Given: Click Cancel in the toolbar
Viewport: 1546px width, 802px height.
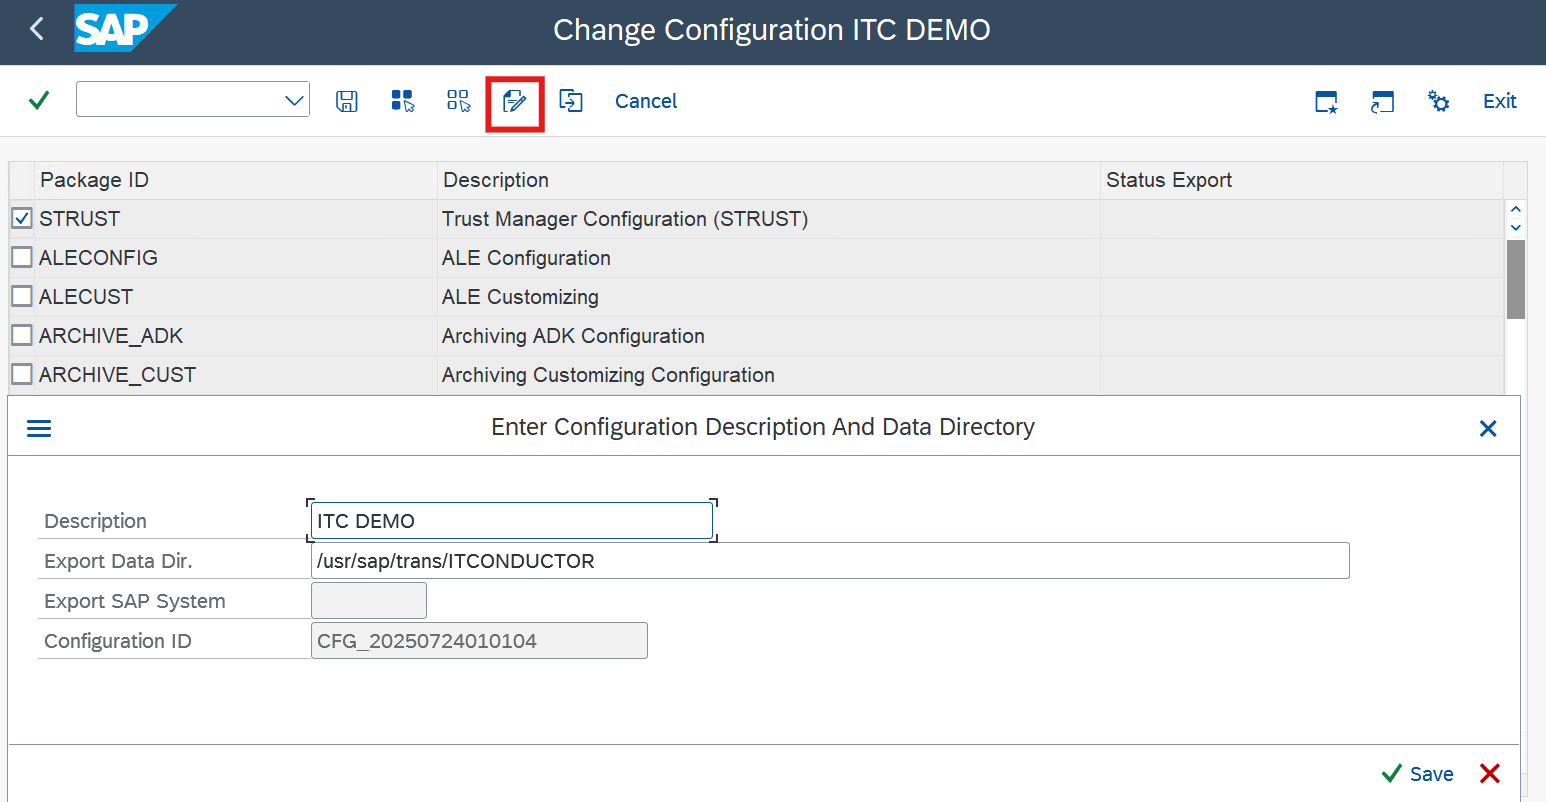Looking at the screenshot, I should point(645,101).
